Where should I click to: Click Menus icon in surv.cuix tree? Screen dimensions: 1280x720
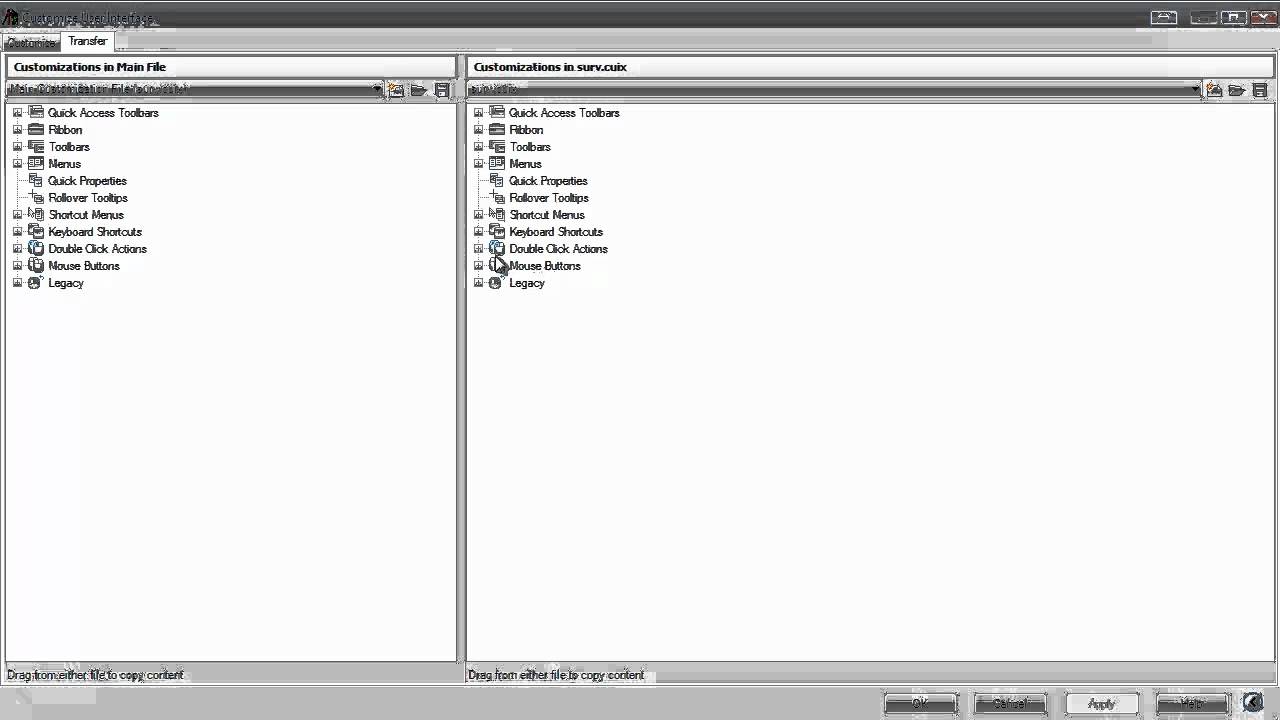point(497,164)
